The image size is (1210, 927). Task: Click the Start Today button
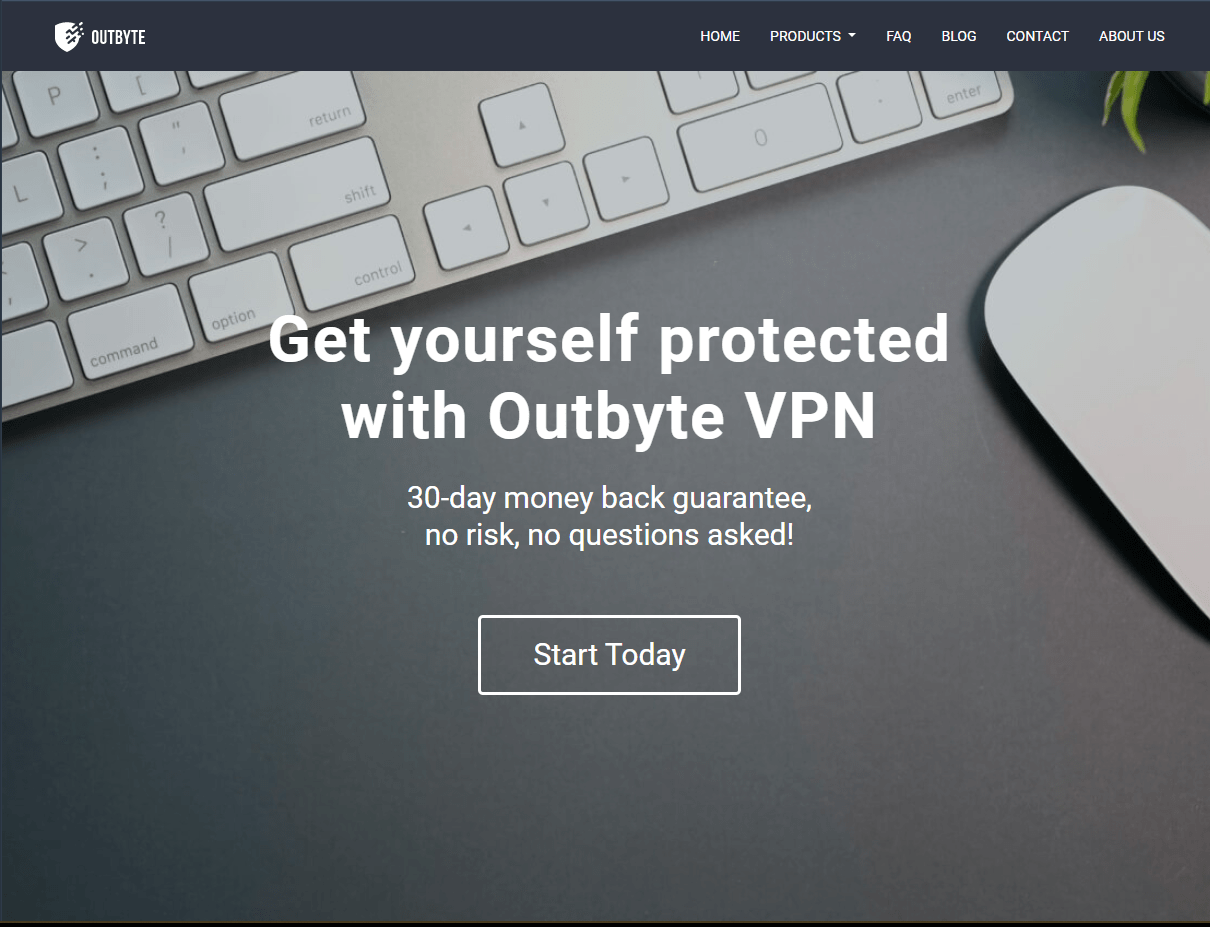click(x=609, y=655)
